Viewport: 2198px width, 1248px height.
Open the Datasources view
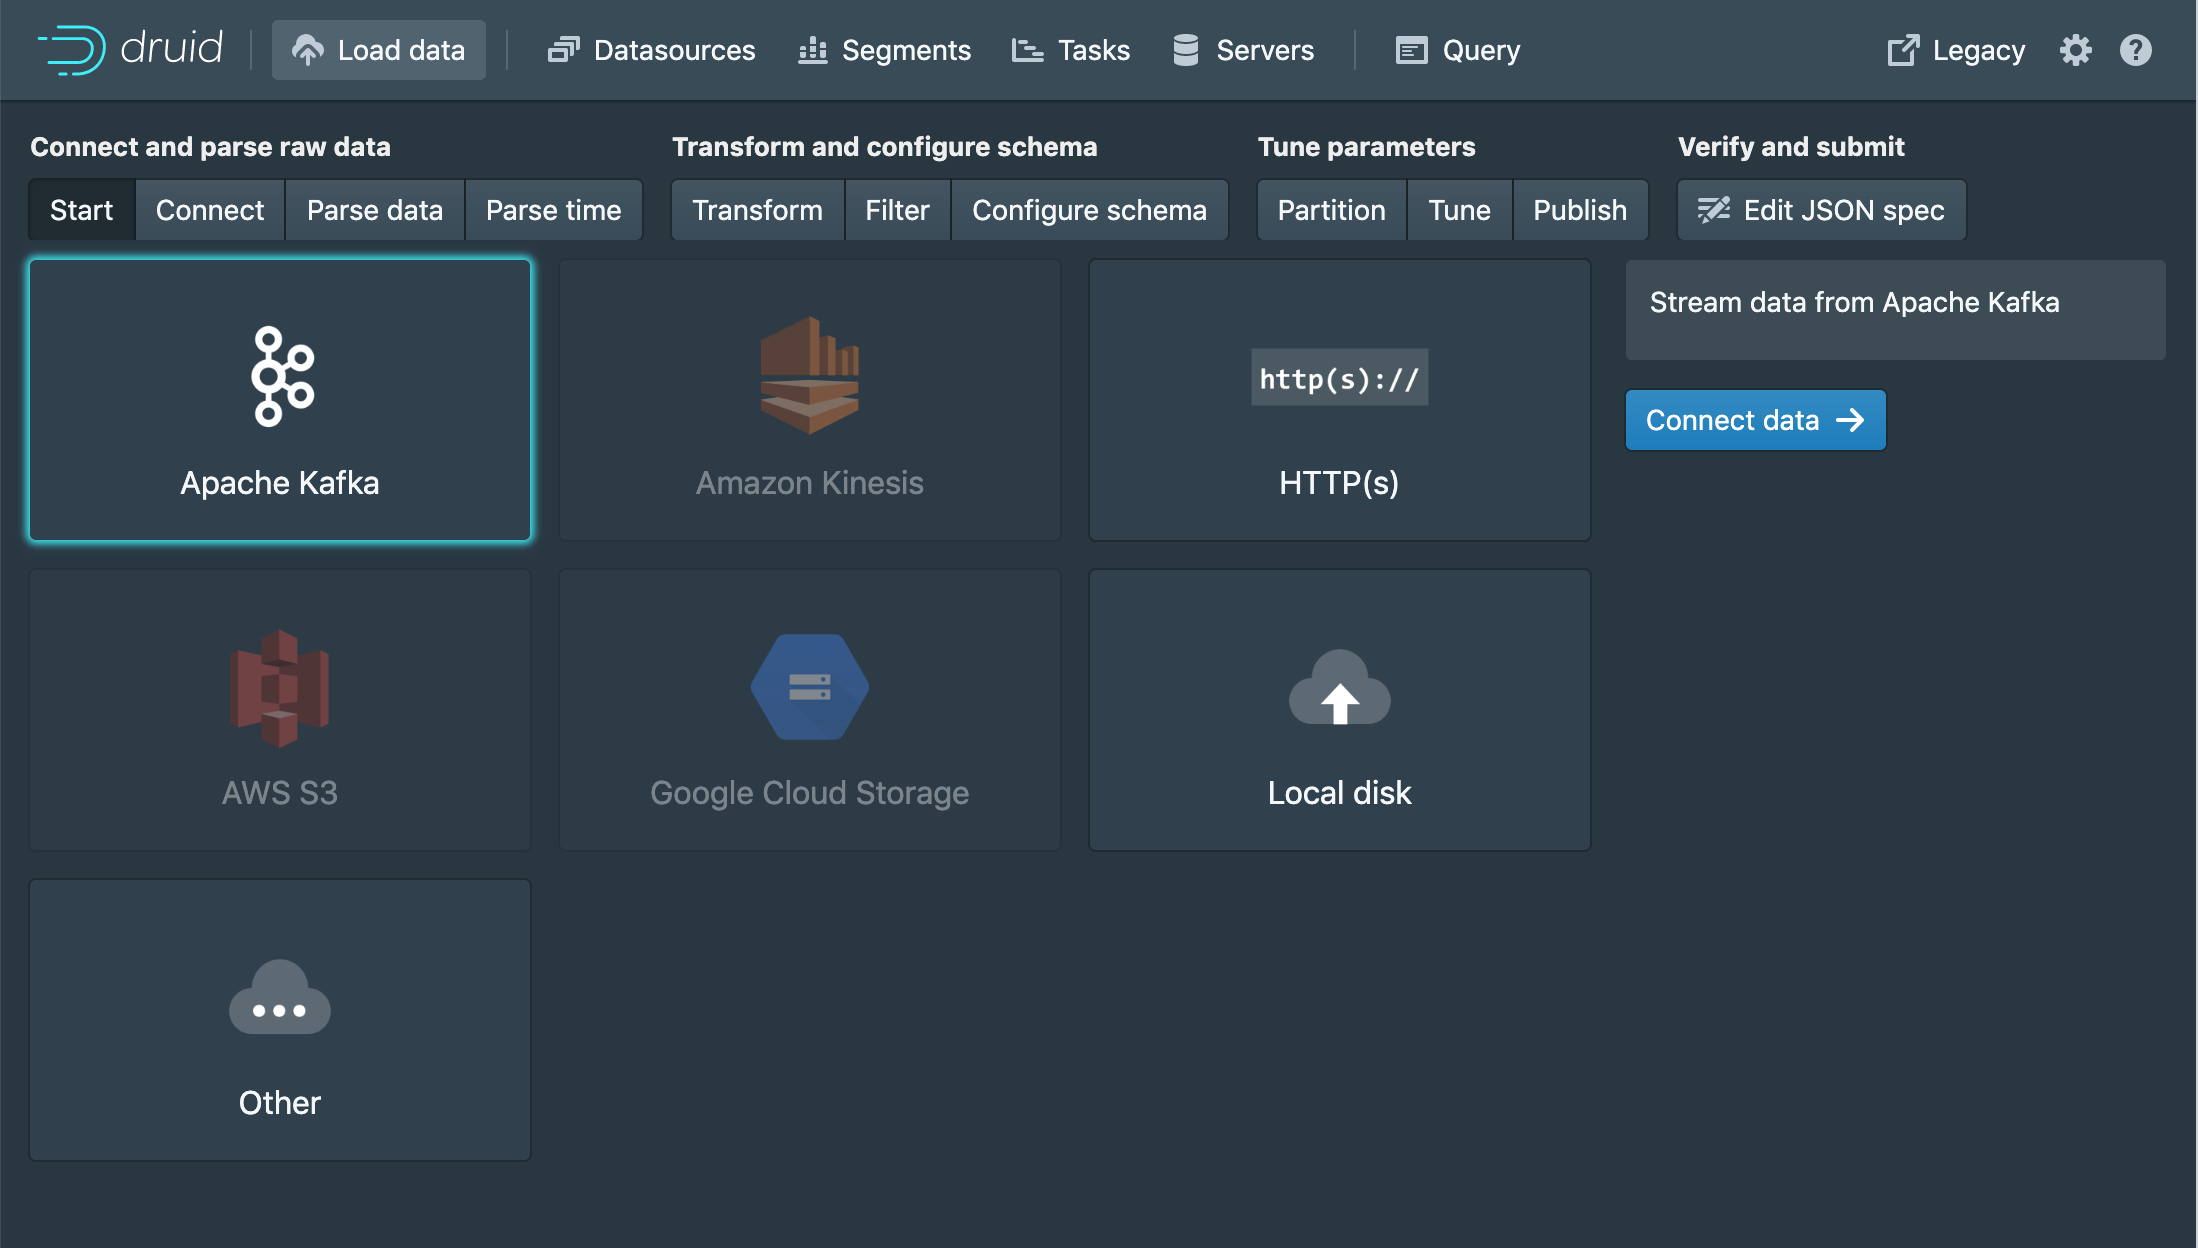pos(651,50)
